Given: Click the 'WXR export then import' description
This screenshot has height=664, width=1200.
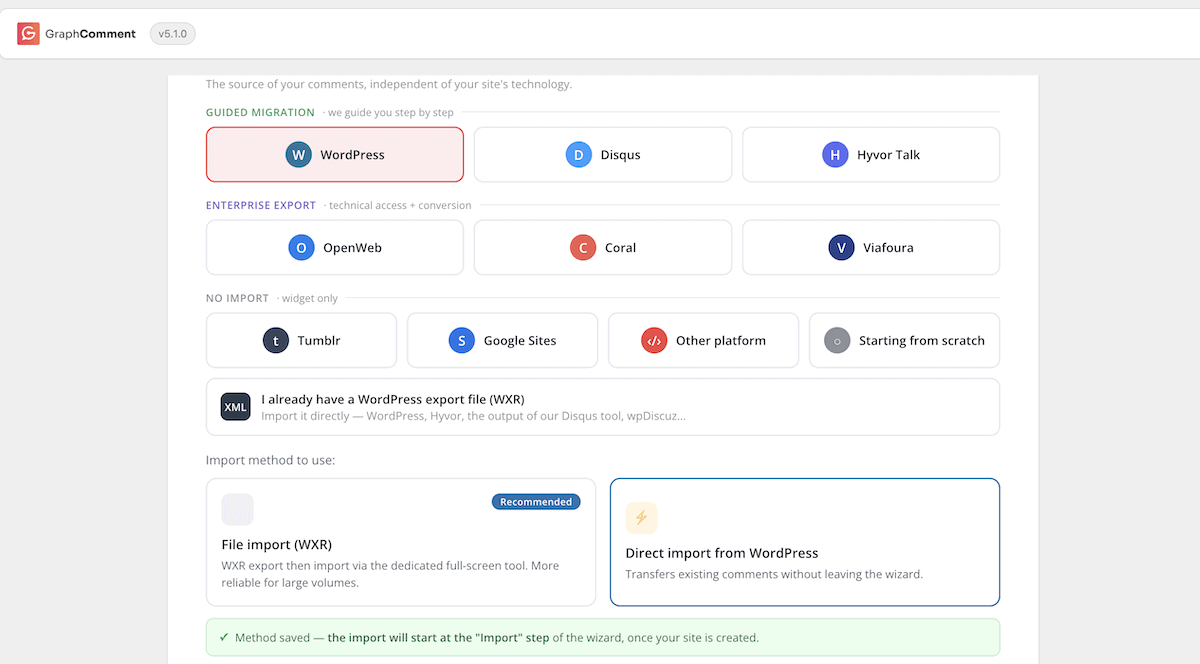Looking at the screenshot, I should pyautogui.click(x=390, y=574).
